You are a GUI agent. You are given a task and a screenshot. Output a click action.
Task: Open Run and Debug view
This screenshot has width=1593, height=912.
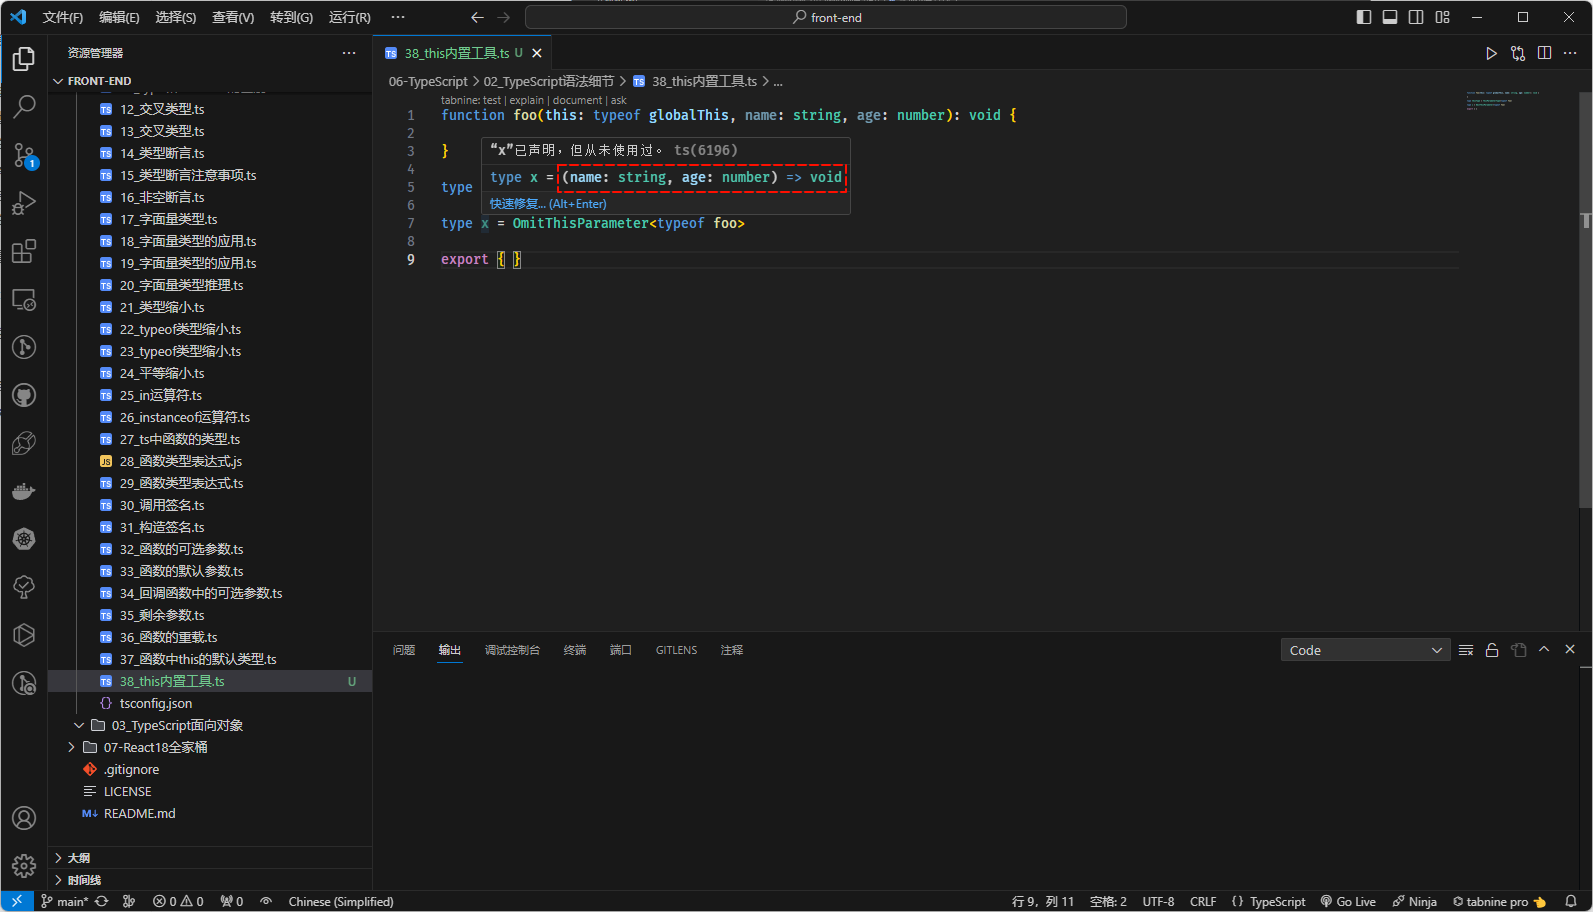[24, 203]
